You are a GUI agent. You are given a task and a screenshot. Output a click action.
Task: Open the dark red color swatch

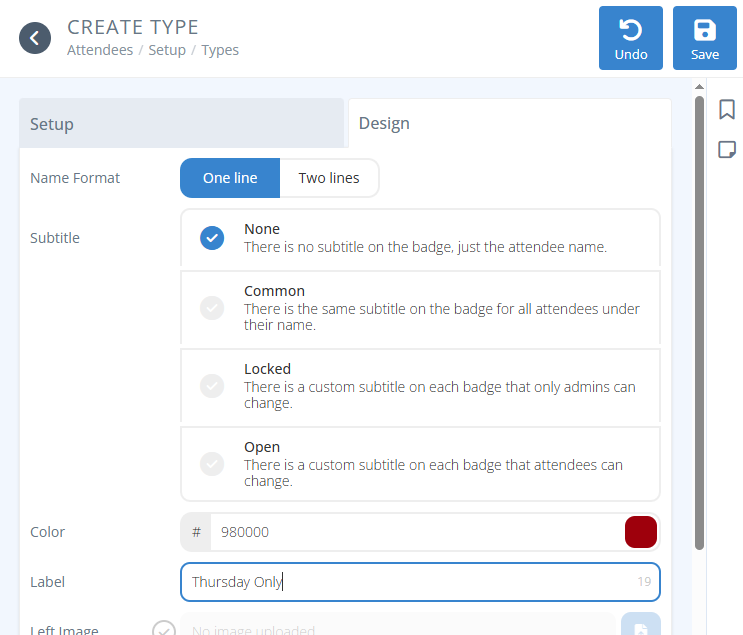pos(641,532)
